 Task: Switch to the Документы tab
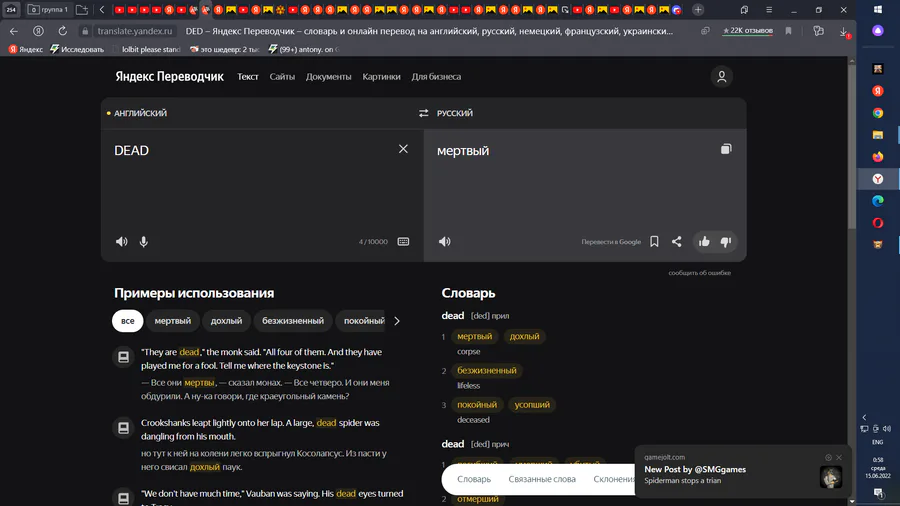click(328, 76)
